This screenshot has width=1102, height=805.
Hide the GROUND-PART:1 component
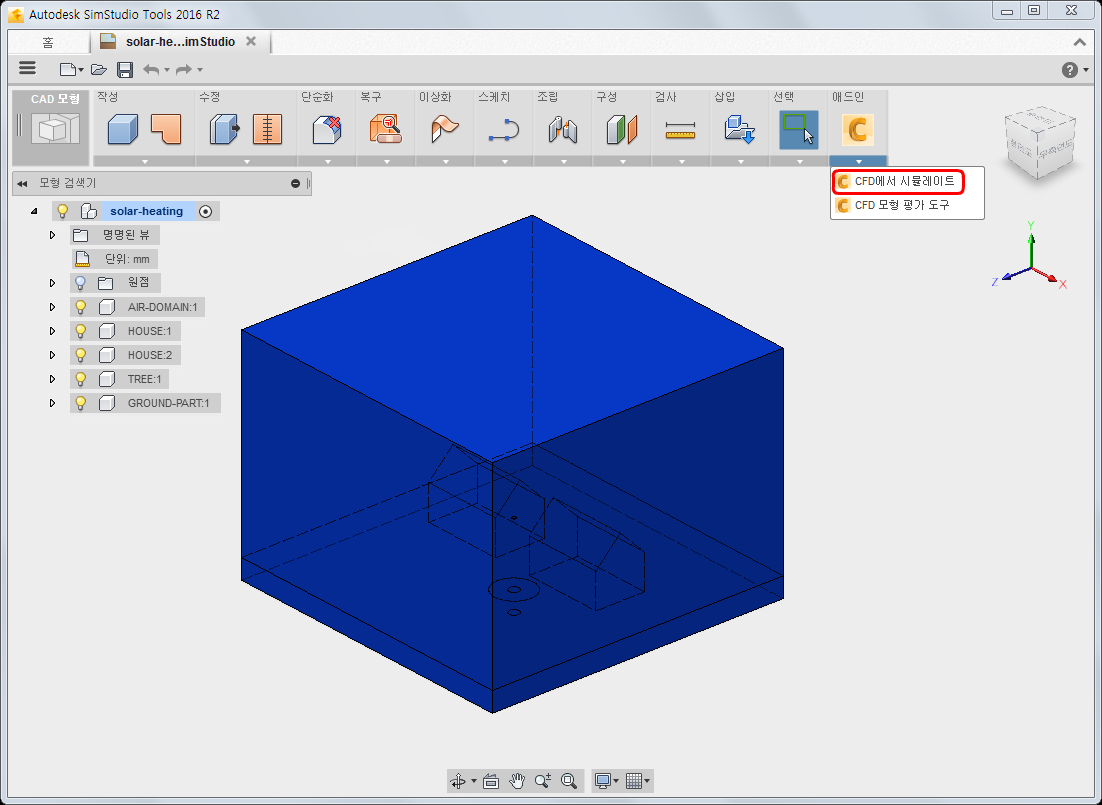coord(81,403)
